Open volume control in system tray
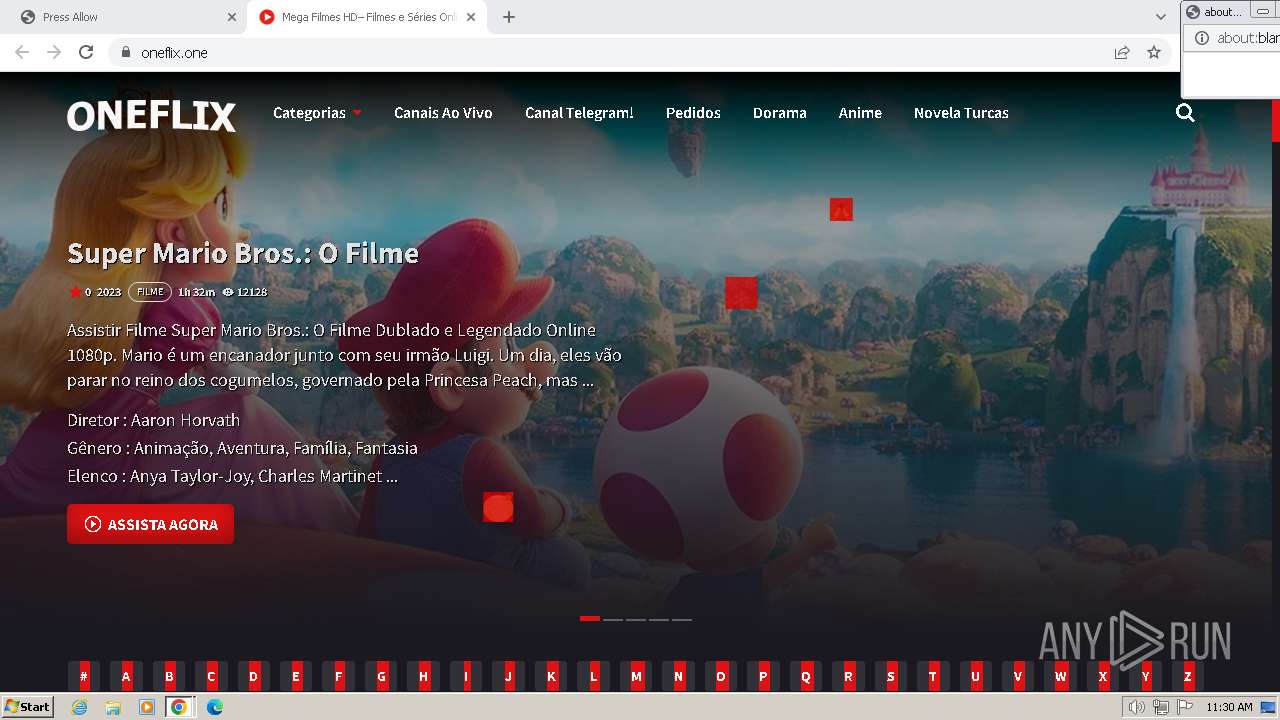1280x720 pixels. pos(1136,707)
